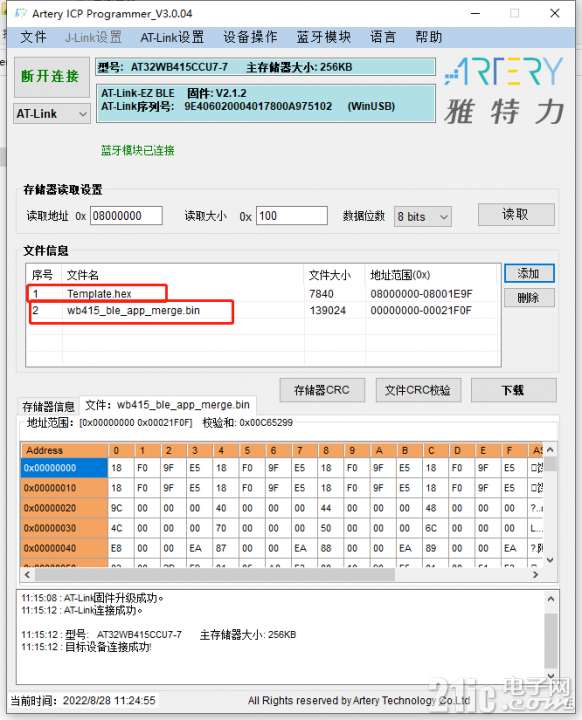Click file size cell 139024
This screenshot has width=582, height=720.
pos(328,310)
